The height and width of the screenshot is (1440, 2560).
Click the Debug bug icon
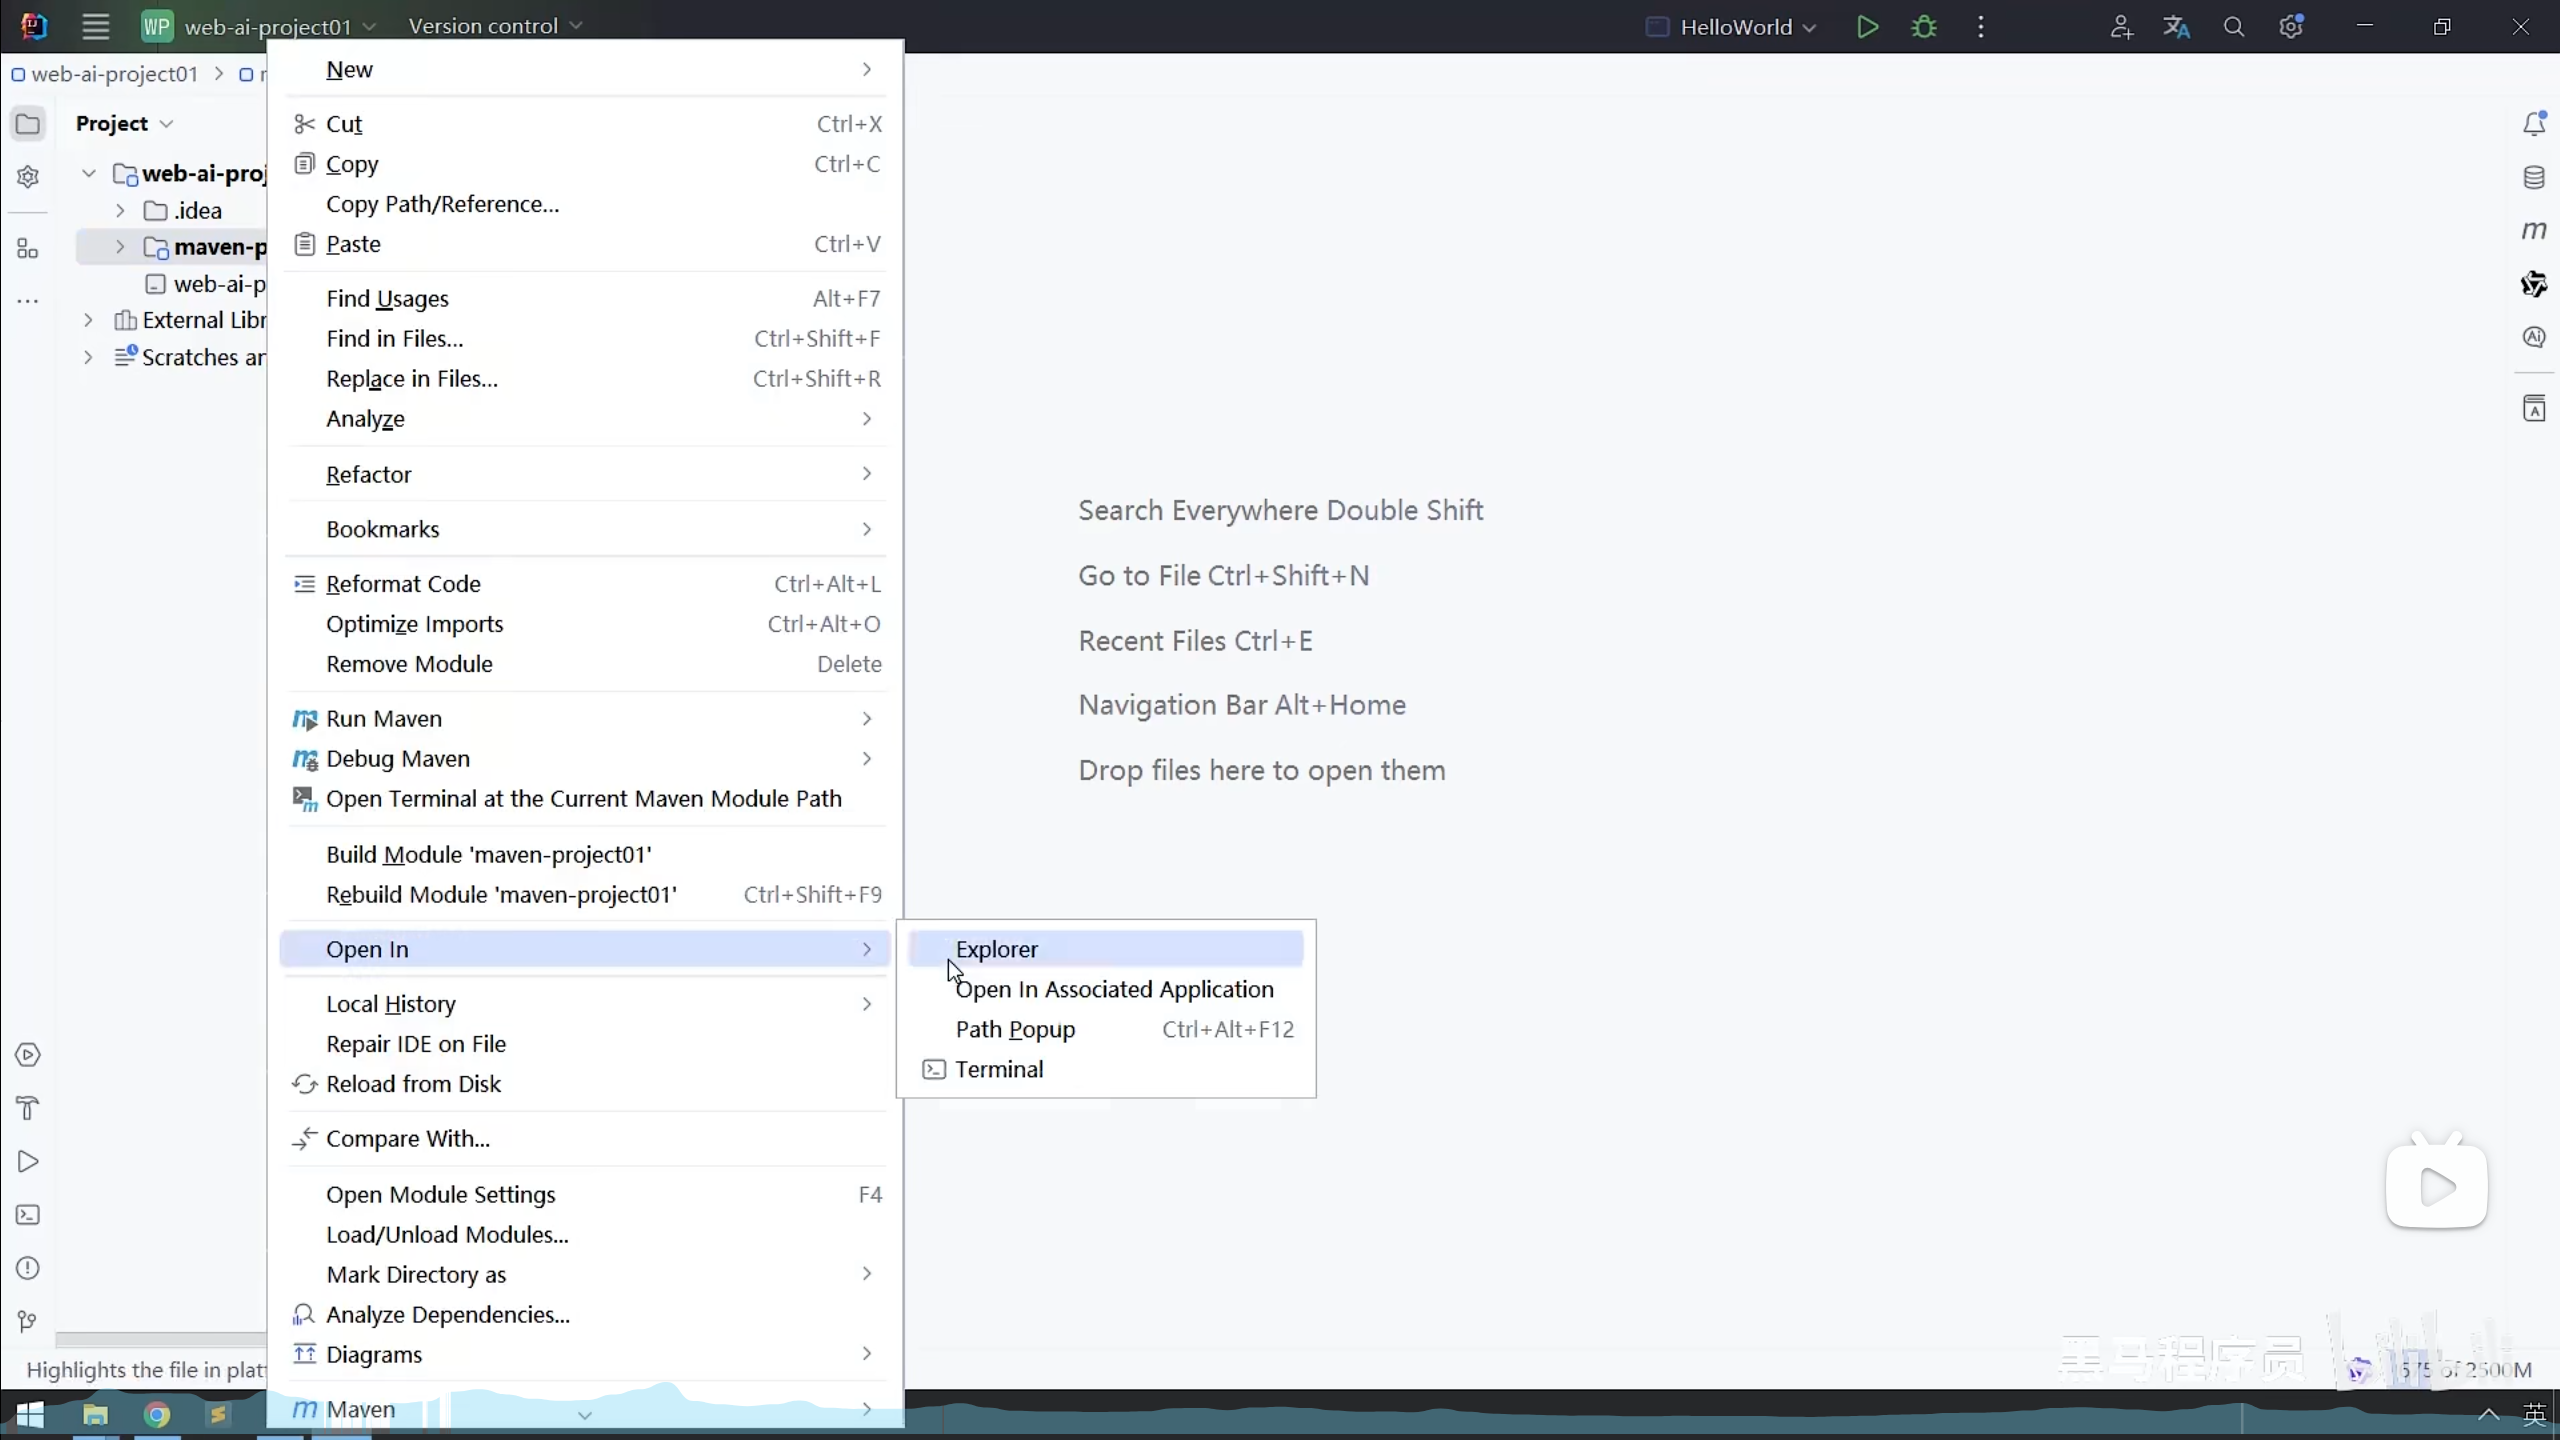1924,27
